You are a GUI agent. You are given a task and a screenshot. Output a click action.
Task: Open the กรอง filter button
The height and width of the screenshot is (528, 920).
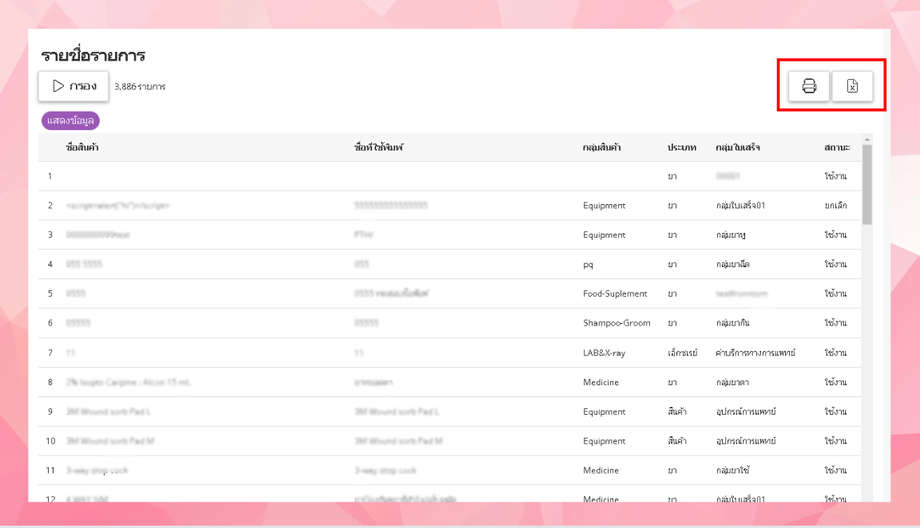click(73, 86)
